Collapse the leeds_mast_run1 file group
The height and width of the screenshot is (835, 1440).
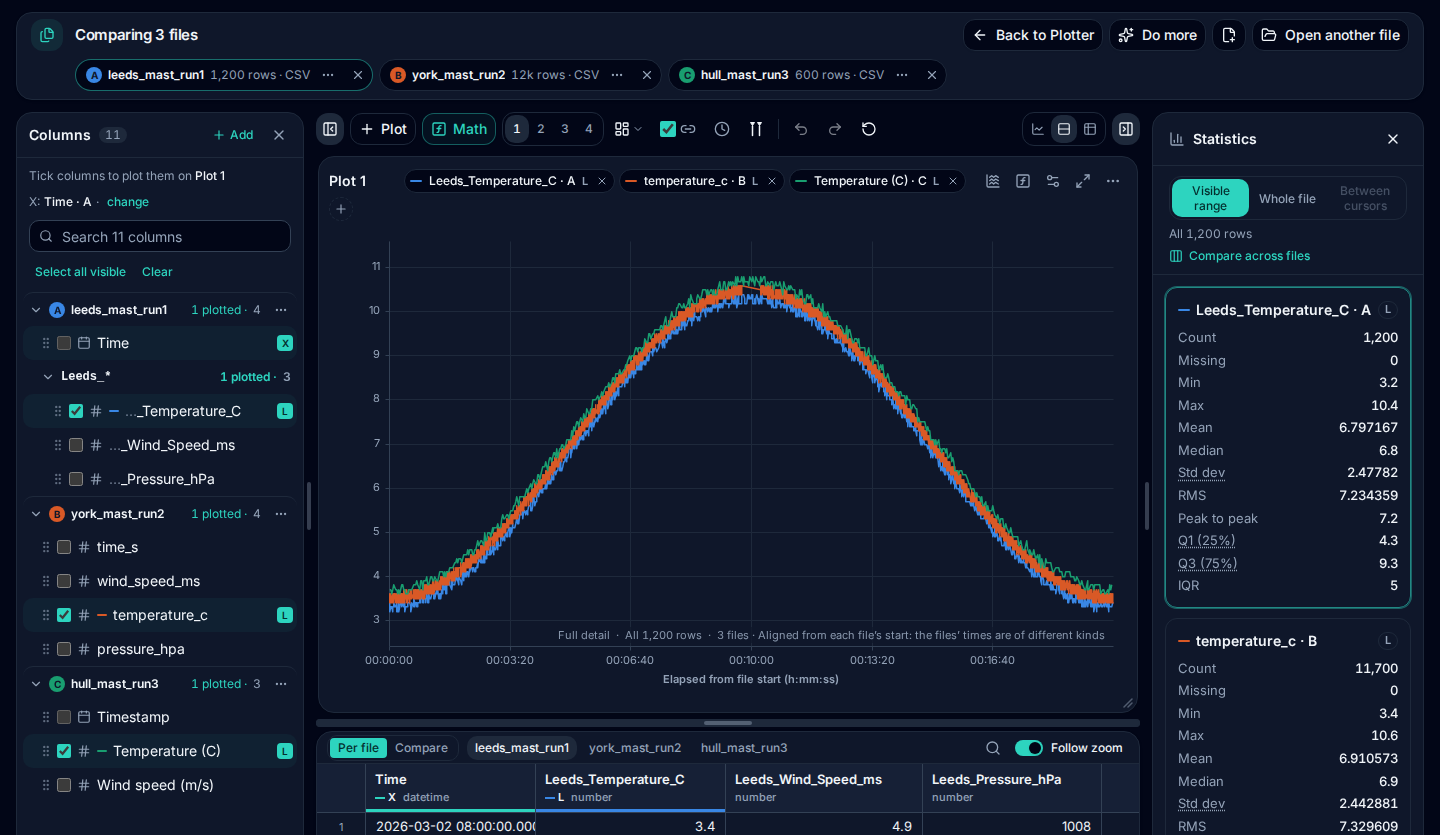click(x=36, y=310)
